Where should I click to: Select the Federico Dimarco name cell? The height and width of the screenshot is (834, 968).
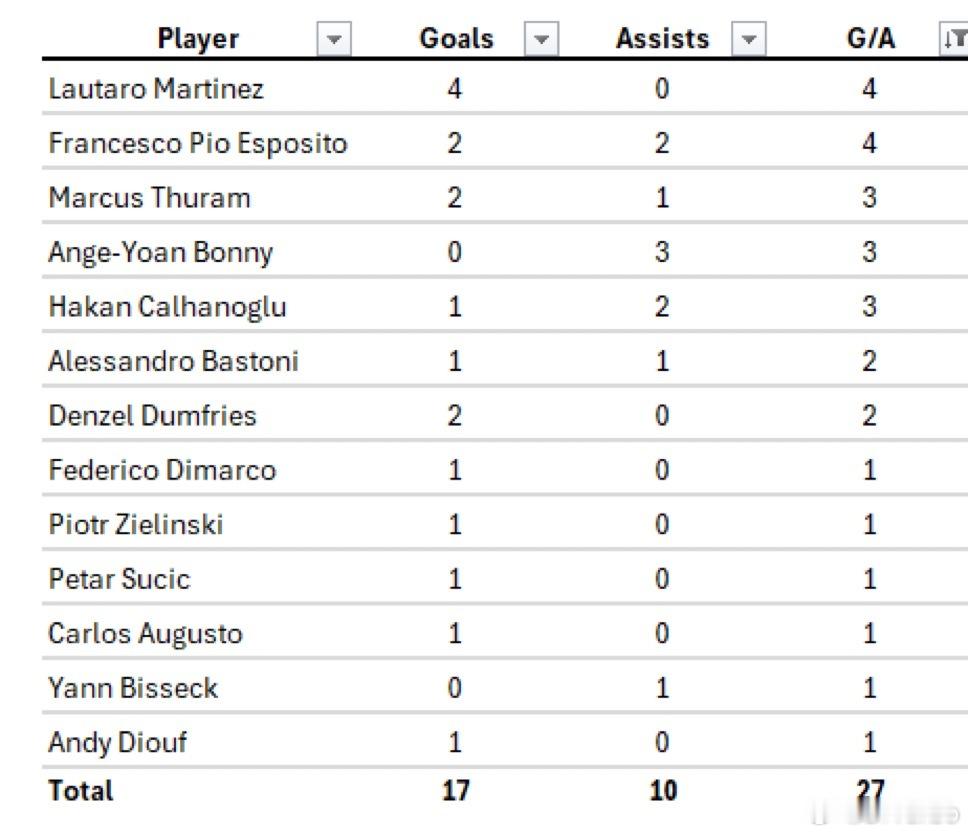[162, 470]
